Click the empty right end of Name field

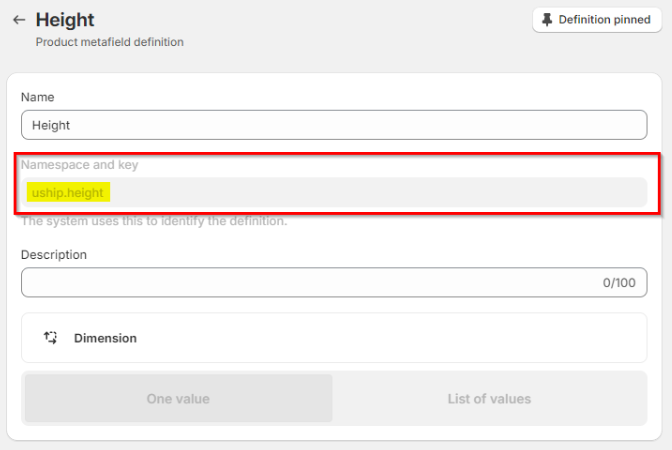(x=560, y=125)
